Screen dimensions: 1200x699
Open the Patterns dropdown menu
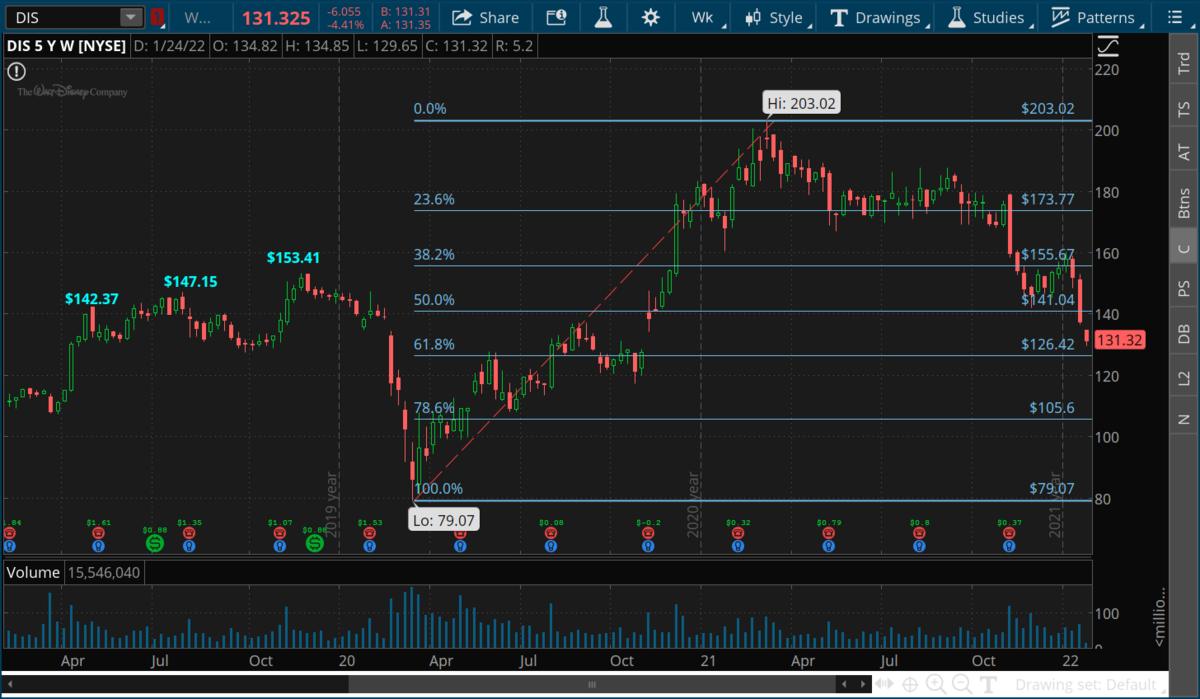point(1095,17)
